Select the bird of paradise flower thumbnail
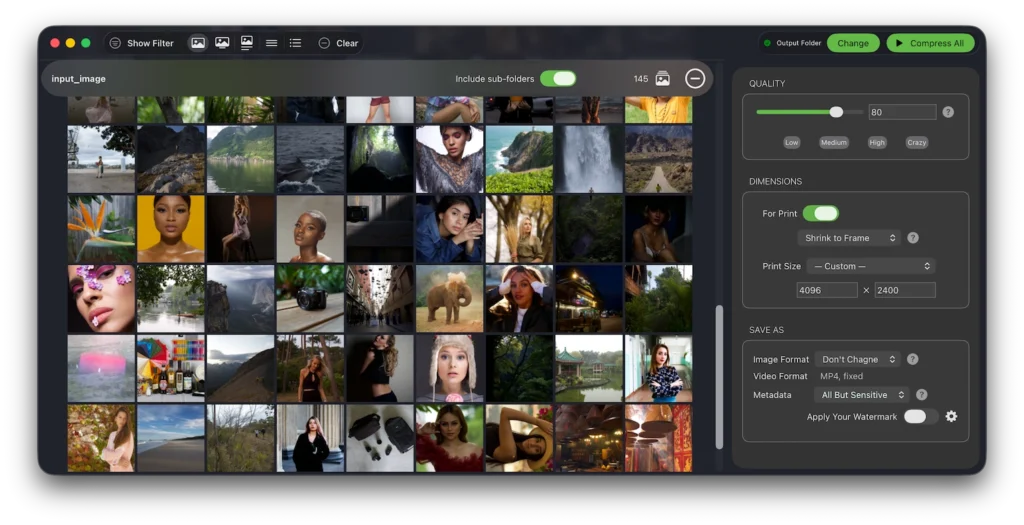The width and height of the screenshot is (1024, 525). click(101, 229)
